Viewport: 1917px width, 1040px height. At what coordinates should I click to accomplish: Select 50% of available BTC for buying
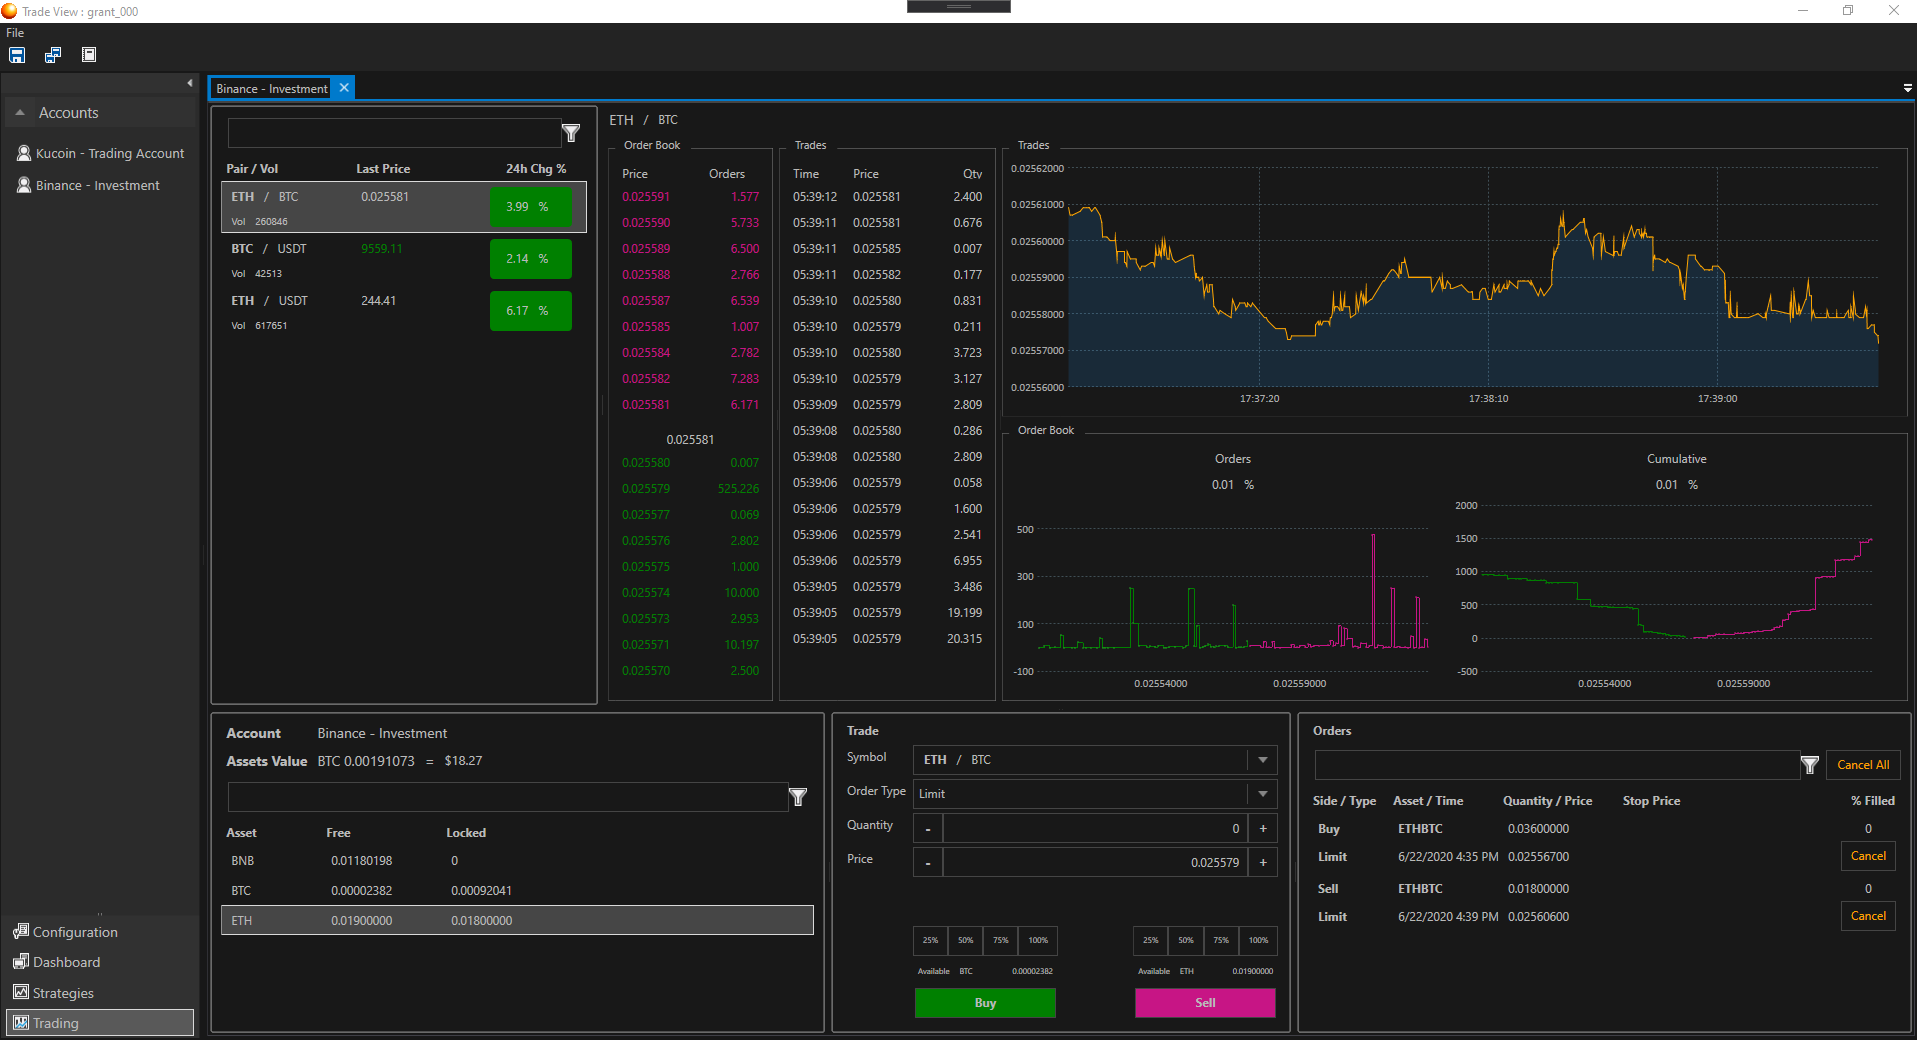point(965,941)
